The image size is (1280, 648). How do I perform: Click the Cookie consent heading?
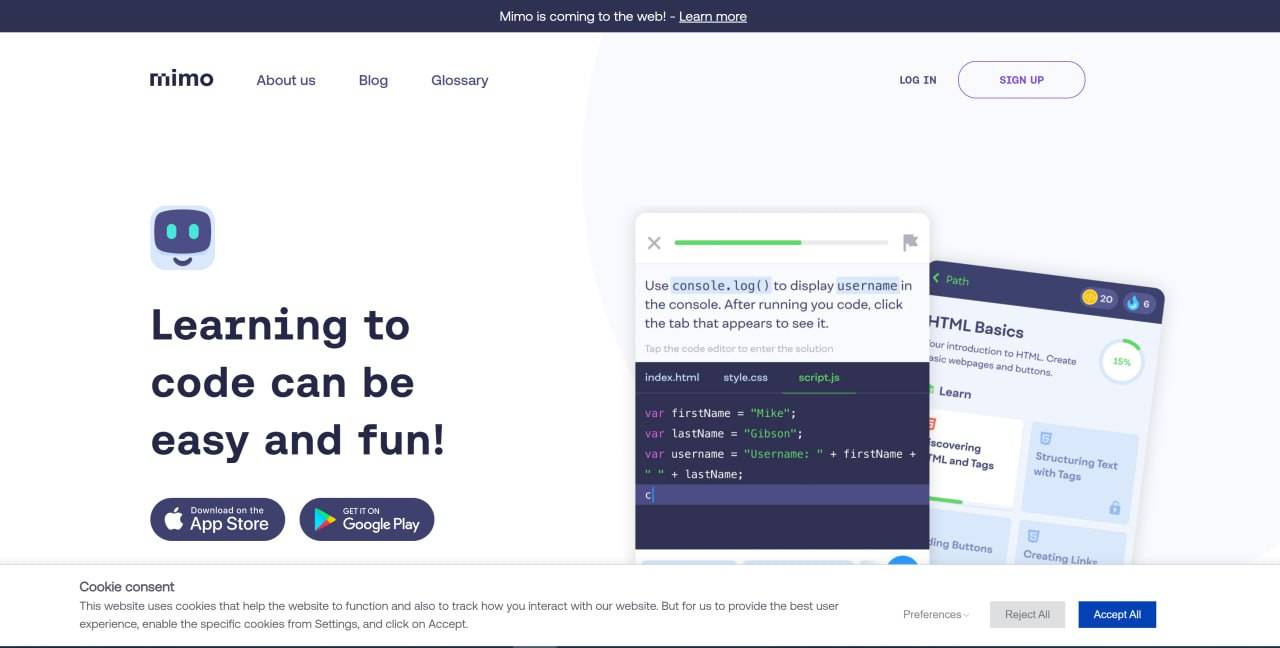point(127,587)
